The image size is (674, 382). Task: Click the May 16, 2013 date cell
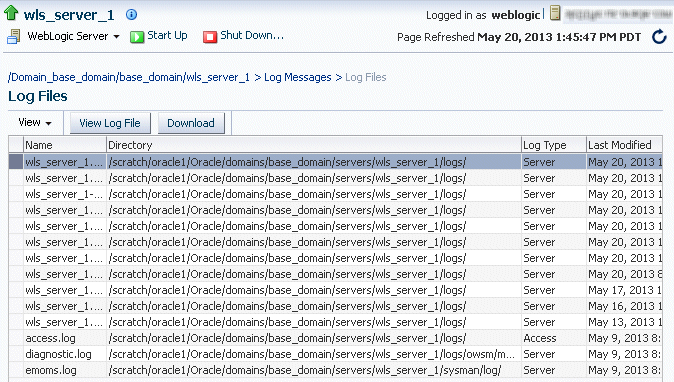[x=625, y=306]
